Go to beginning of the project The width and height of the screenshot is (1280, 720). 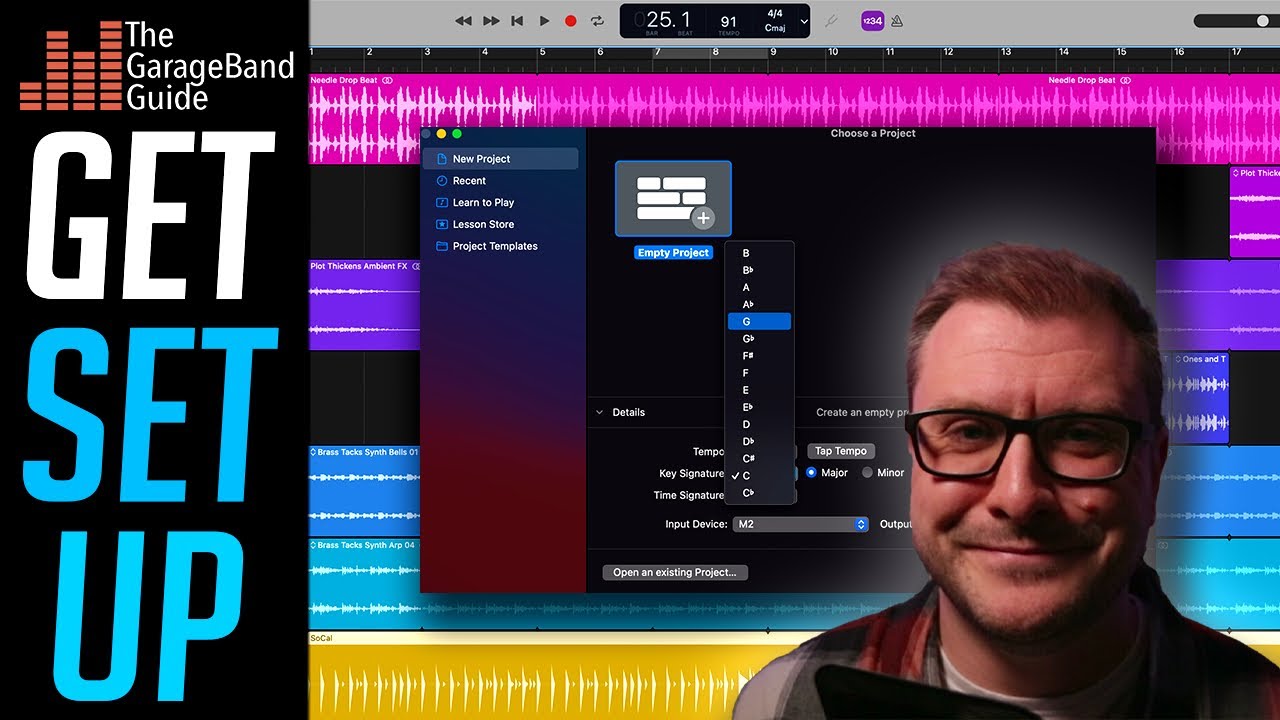click(517, 21)
